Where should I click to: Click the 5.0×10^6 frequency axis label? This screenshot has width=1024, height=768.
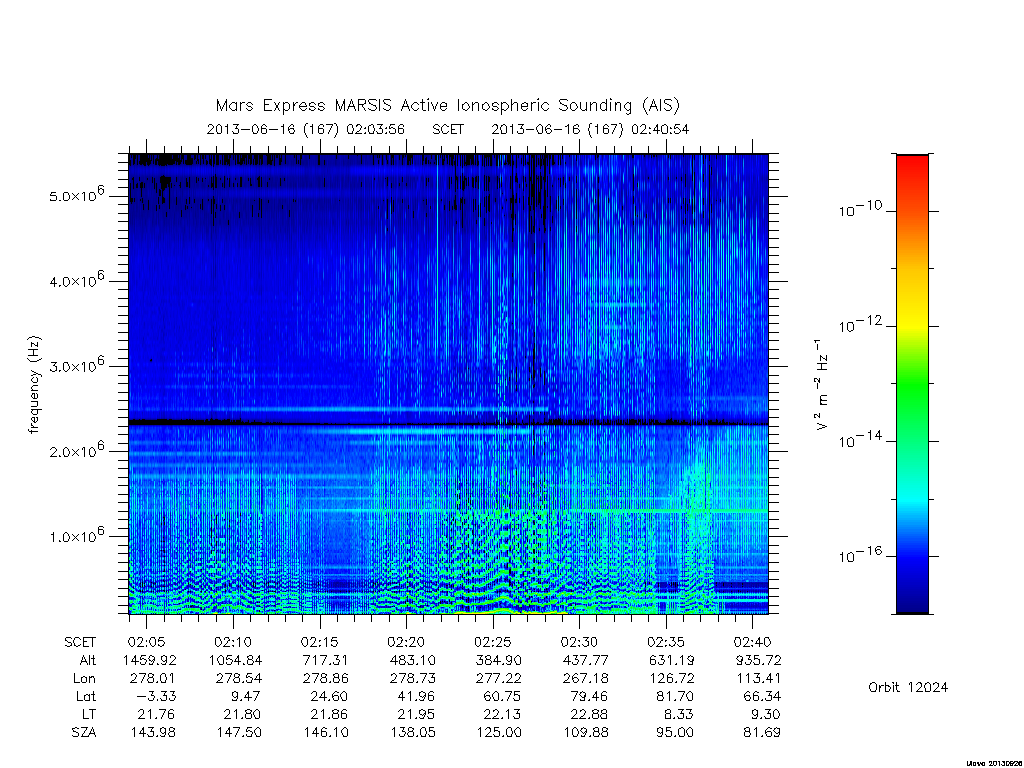pyautogui.click(x=76, y=194)
